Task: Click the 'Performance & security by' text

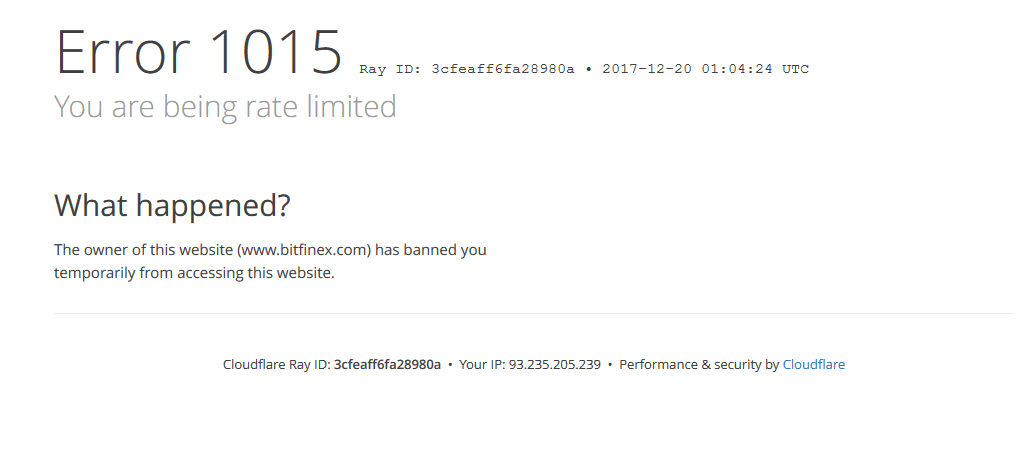Action: 699,365
